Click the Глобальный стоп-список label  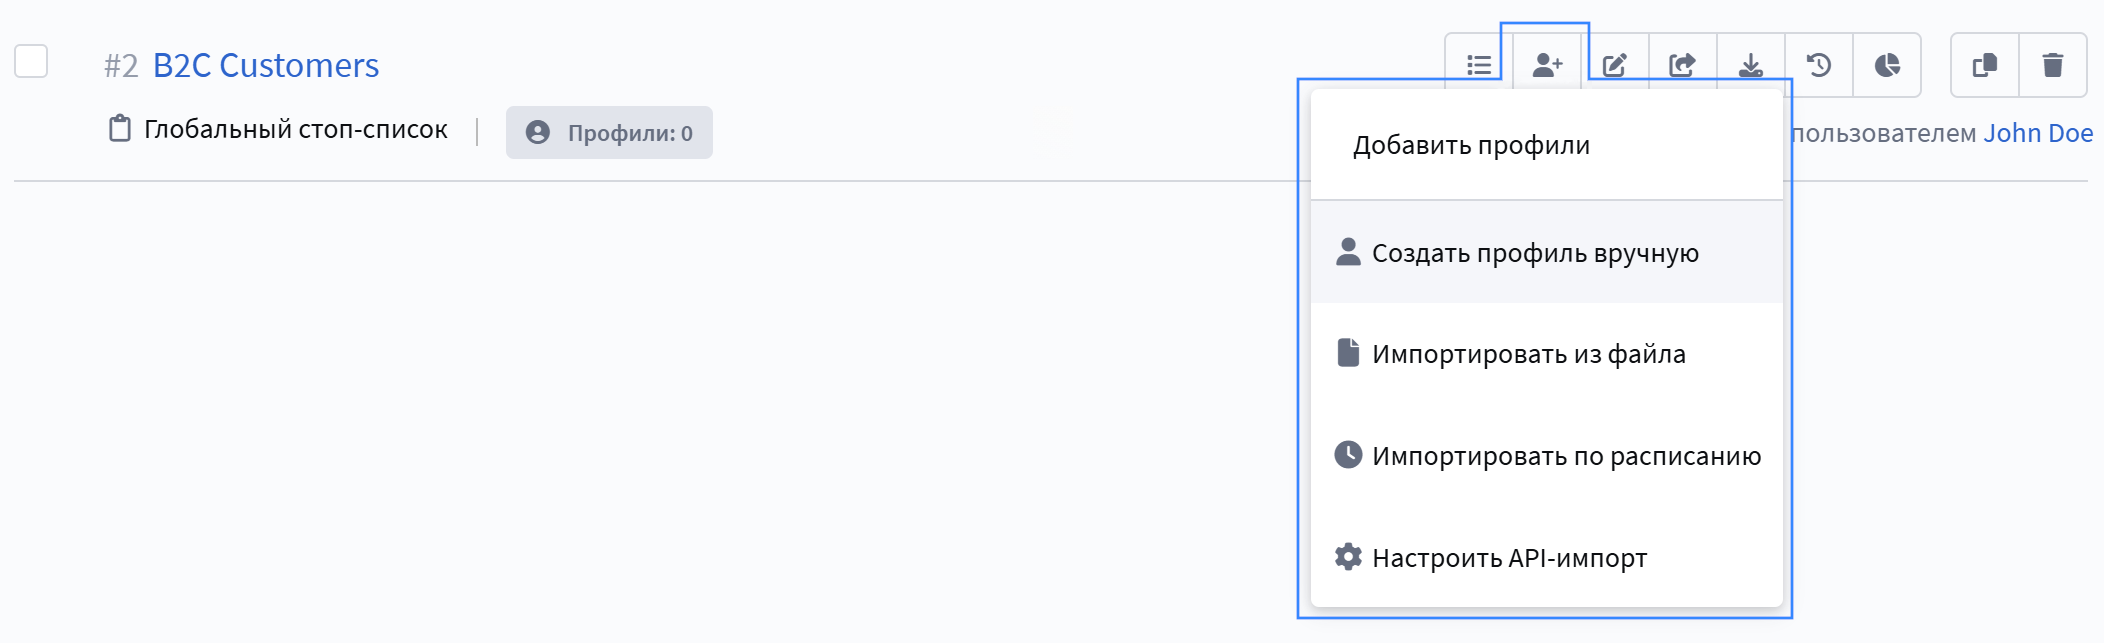click(295, 130)
